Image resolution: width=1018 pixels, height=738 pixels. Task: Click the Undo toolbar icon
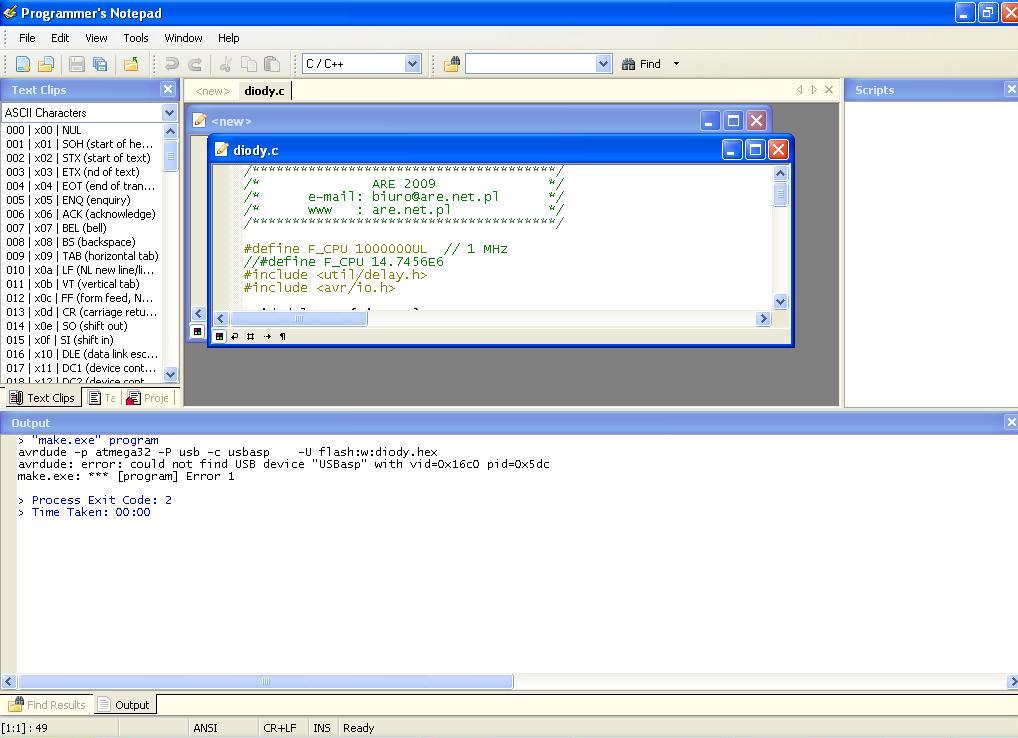[172, 64]
